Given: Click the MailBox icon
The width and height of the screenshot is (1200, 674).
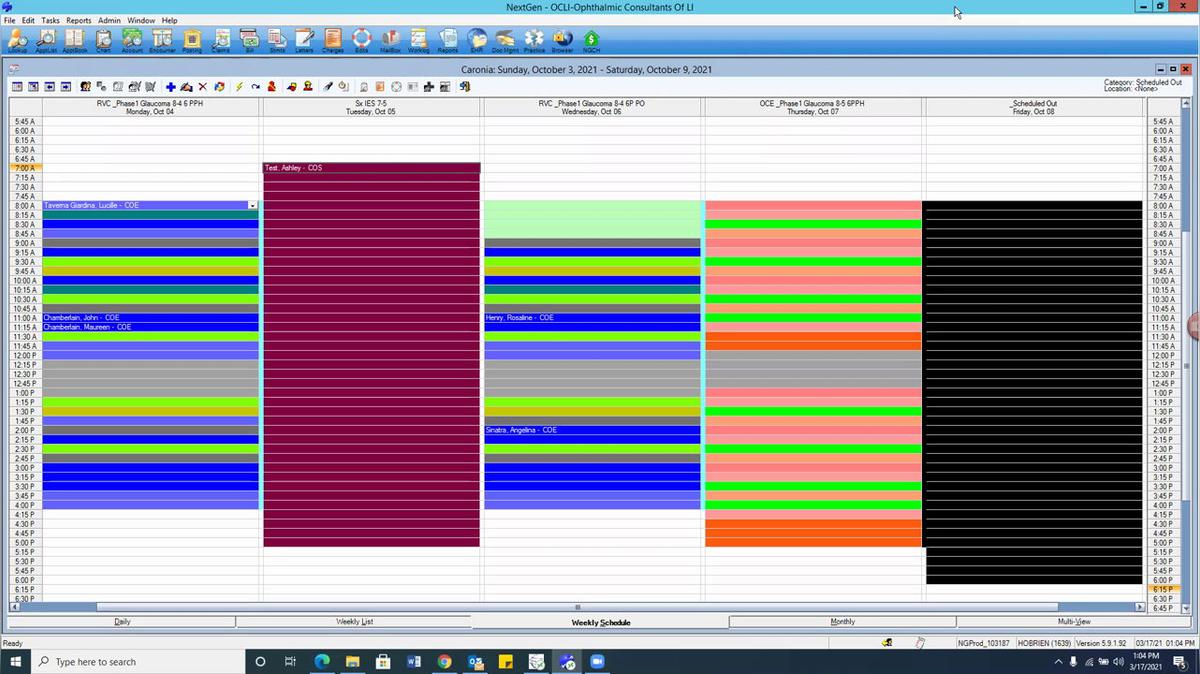Looking at the screenshot, I should tap(389, 40).
